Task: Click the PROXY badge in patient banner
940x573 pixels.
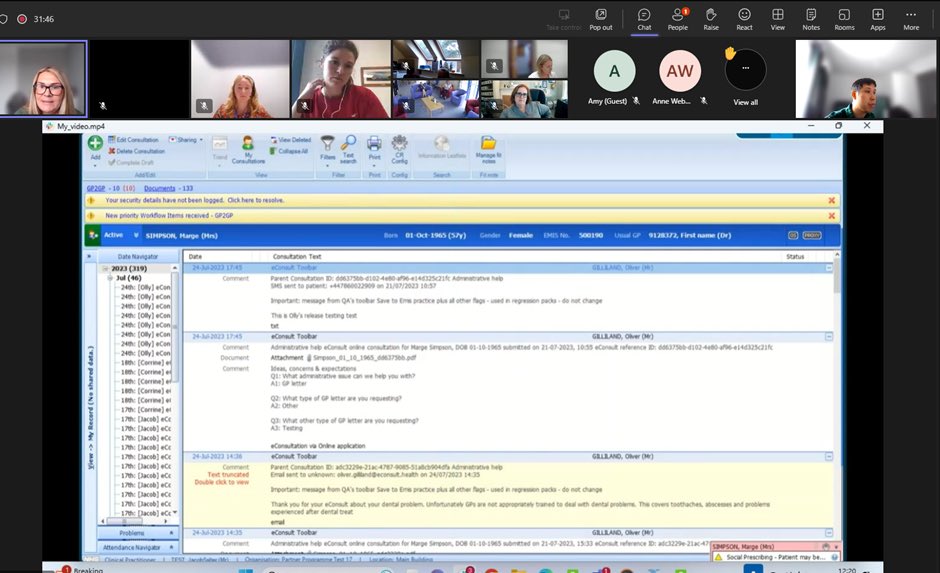Action: [x=812, y=236]
